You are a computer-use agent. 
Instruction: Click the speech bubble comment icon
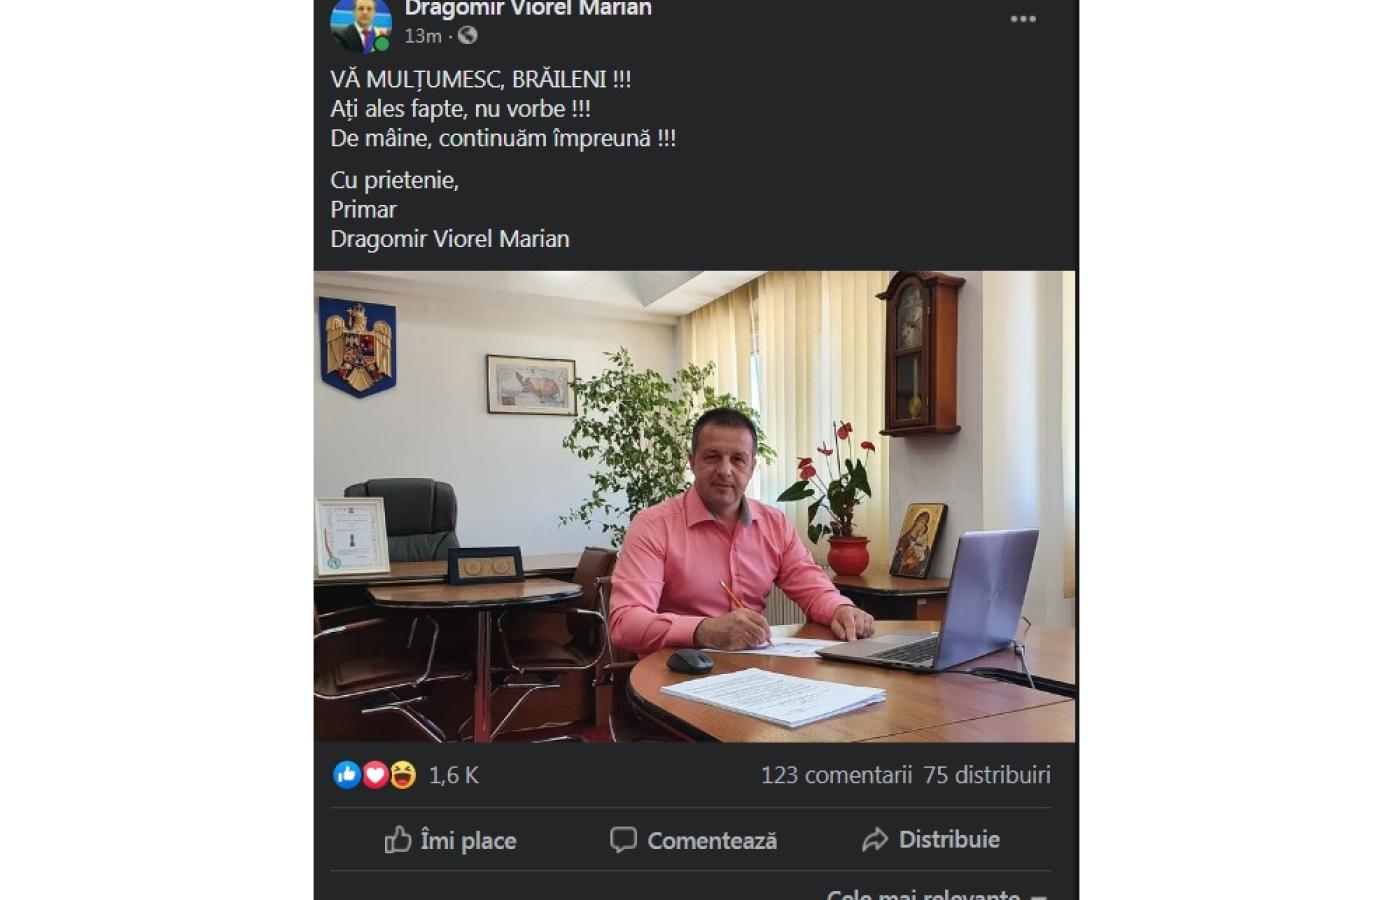tap(623, 840)
